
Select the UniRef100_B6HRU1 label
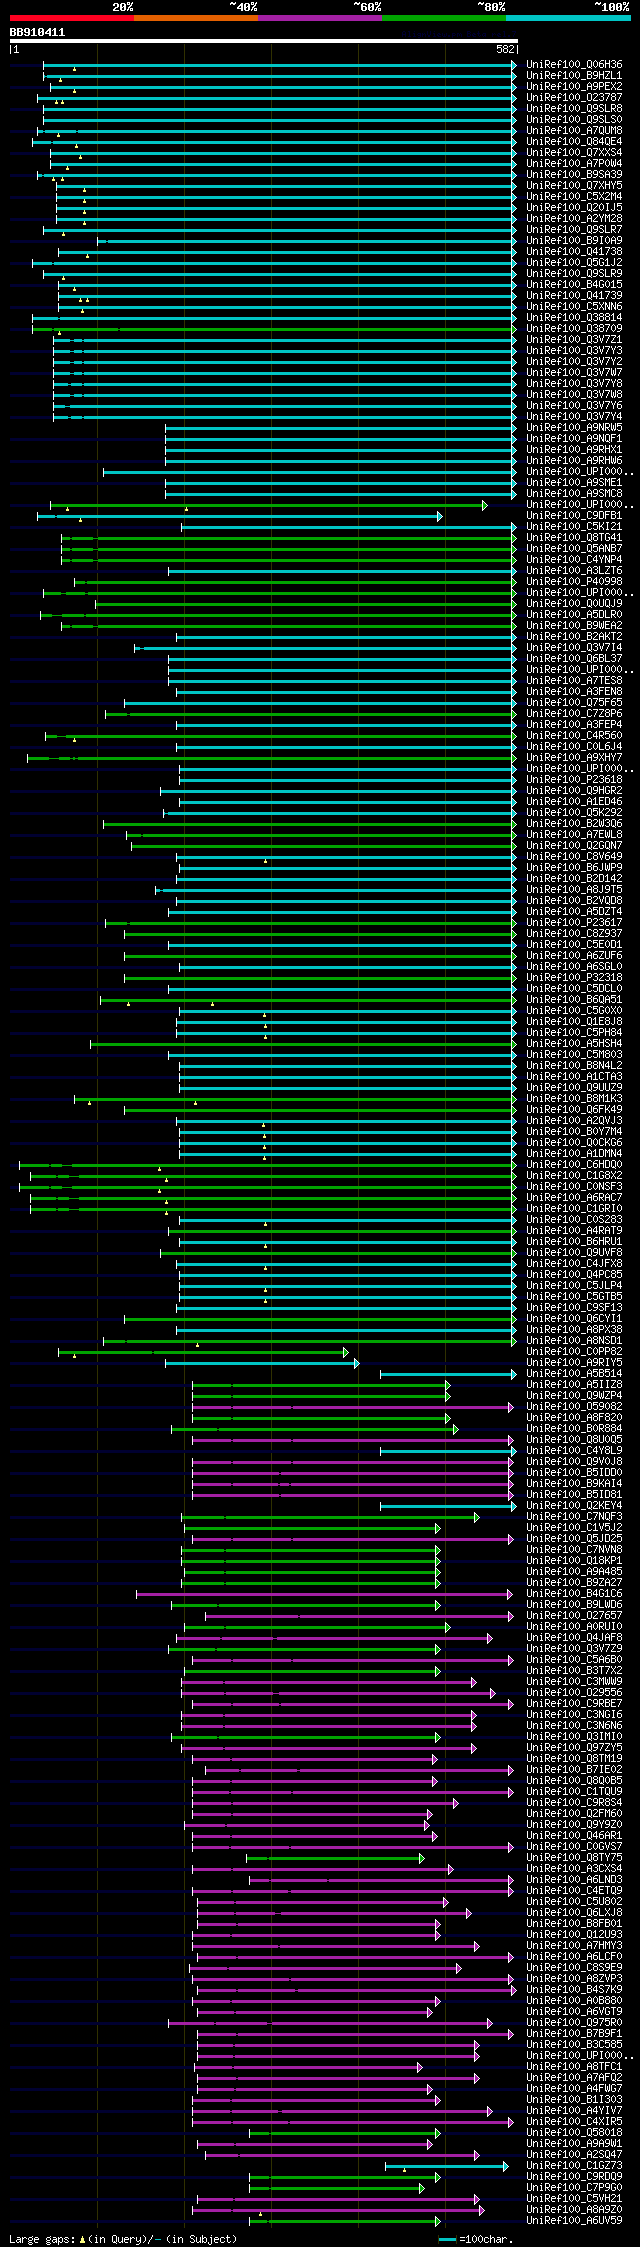[x=574, y=1241]
